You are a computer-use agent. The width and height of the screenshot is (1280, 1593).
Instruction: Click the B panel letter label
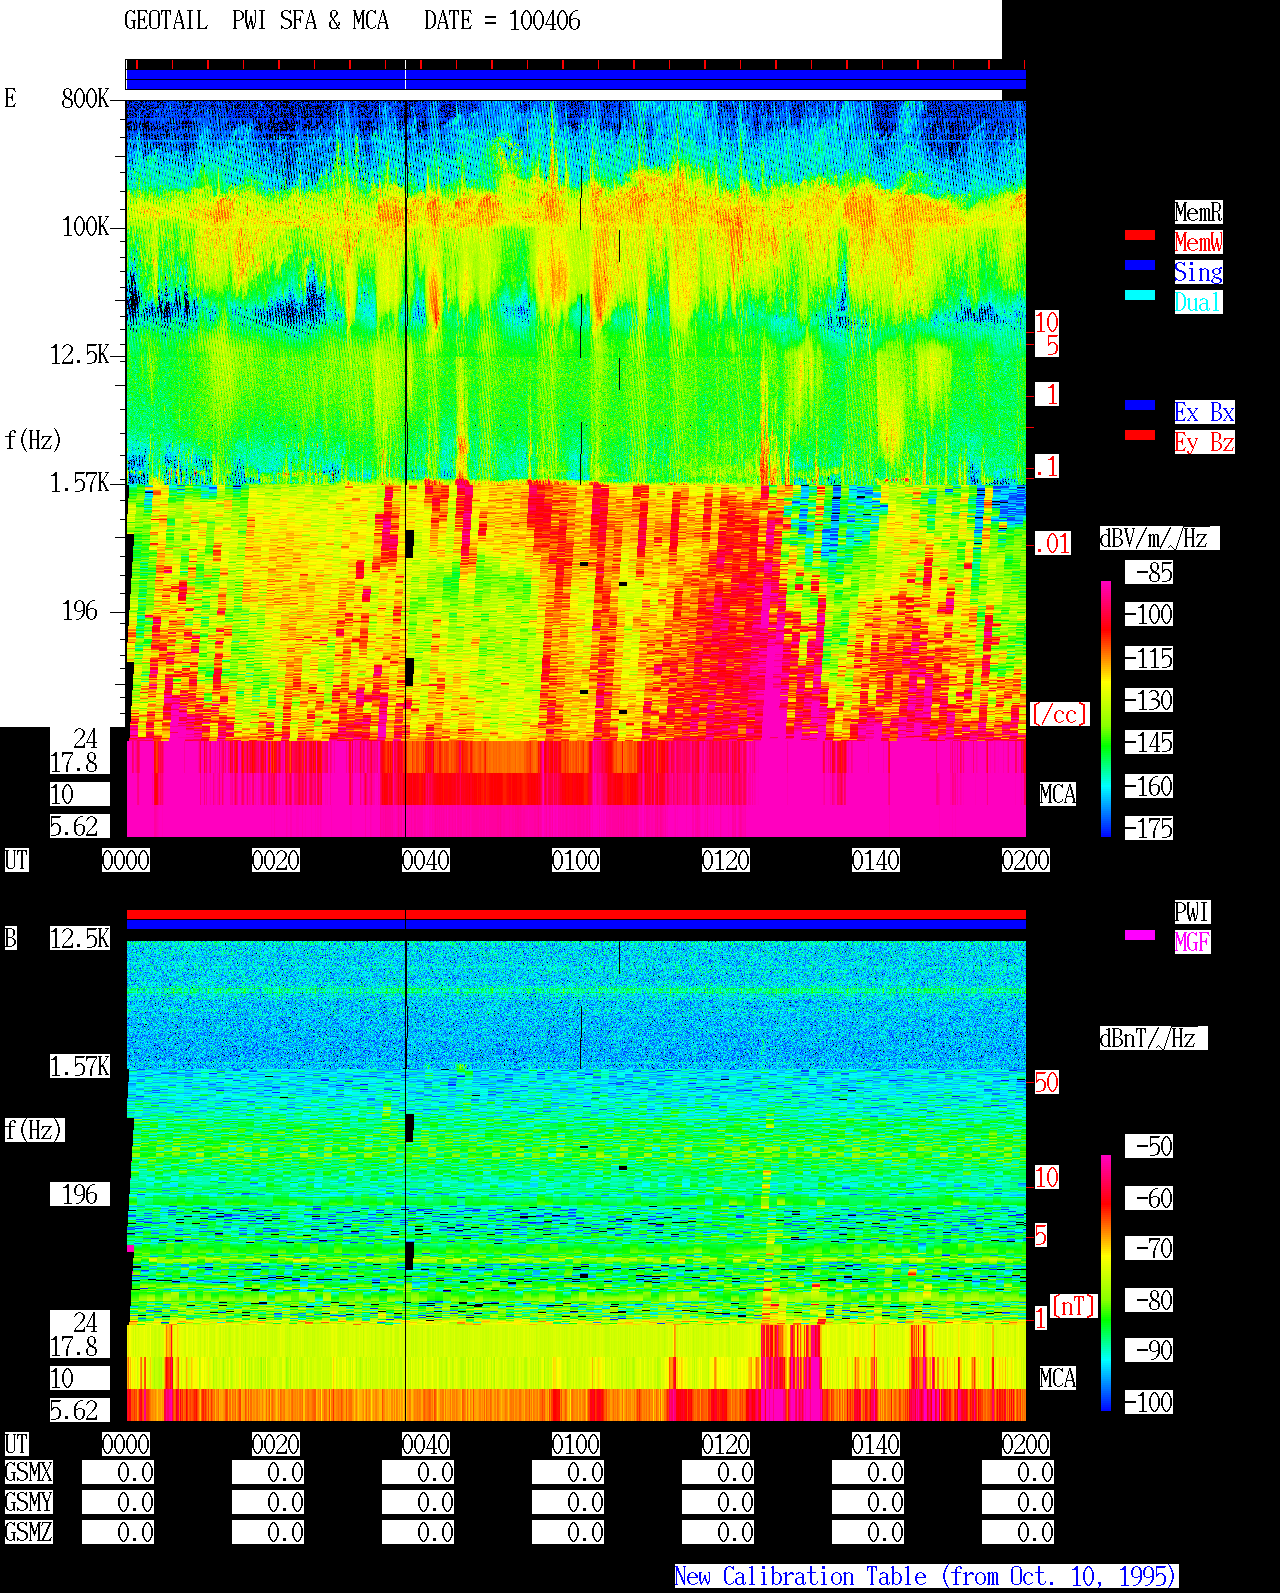[x=11, y=938]
